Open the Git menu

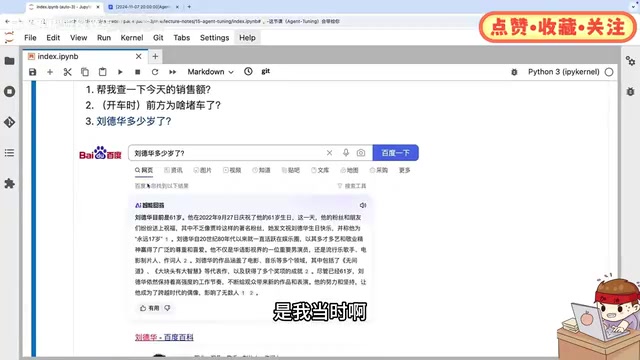(158, 38)
